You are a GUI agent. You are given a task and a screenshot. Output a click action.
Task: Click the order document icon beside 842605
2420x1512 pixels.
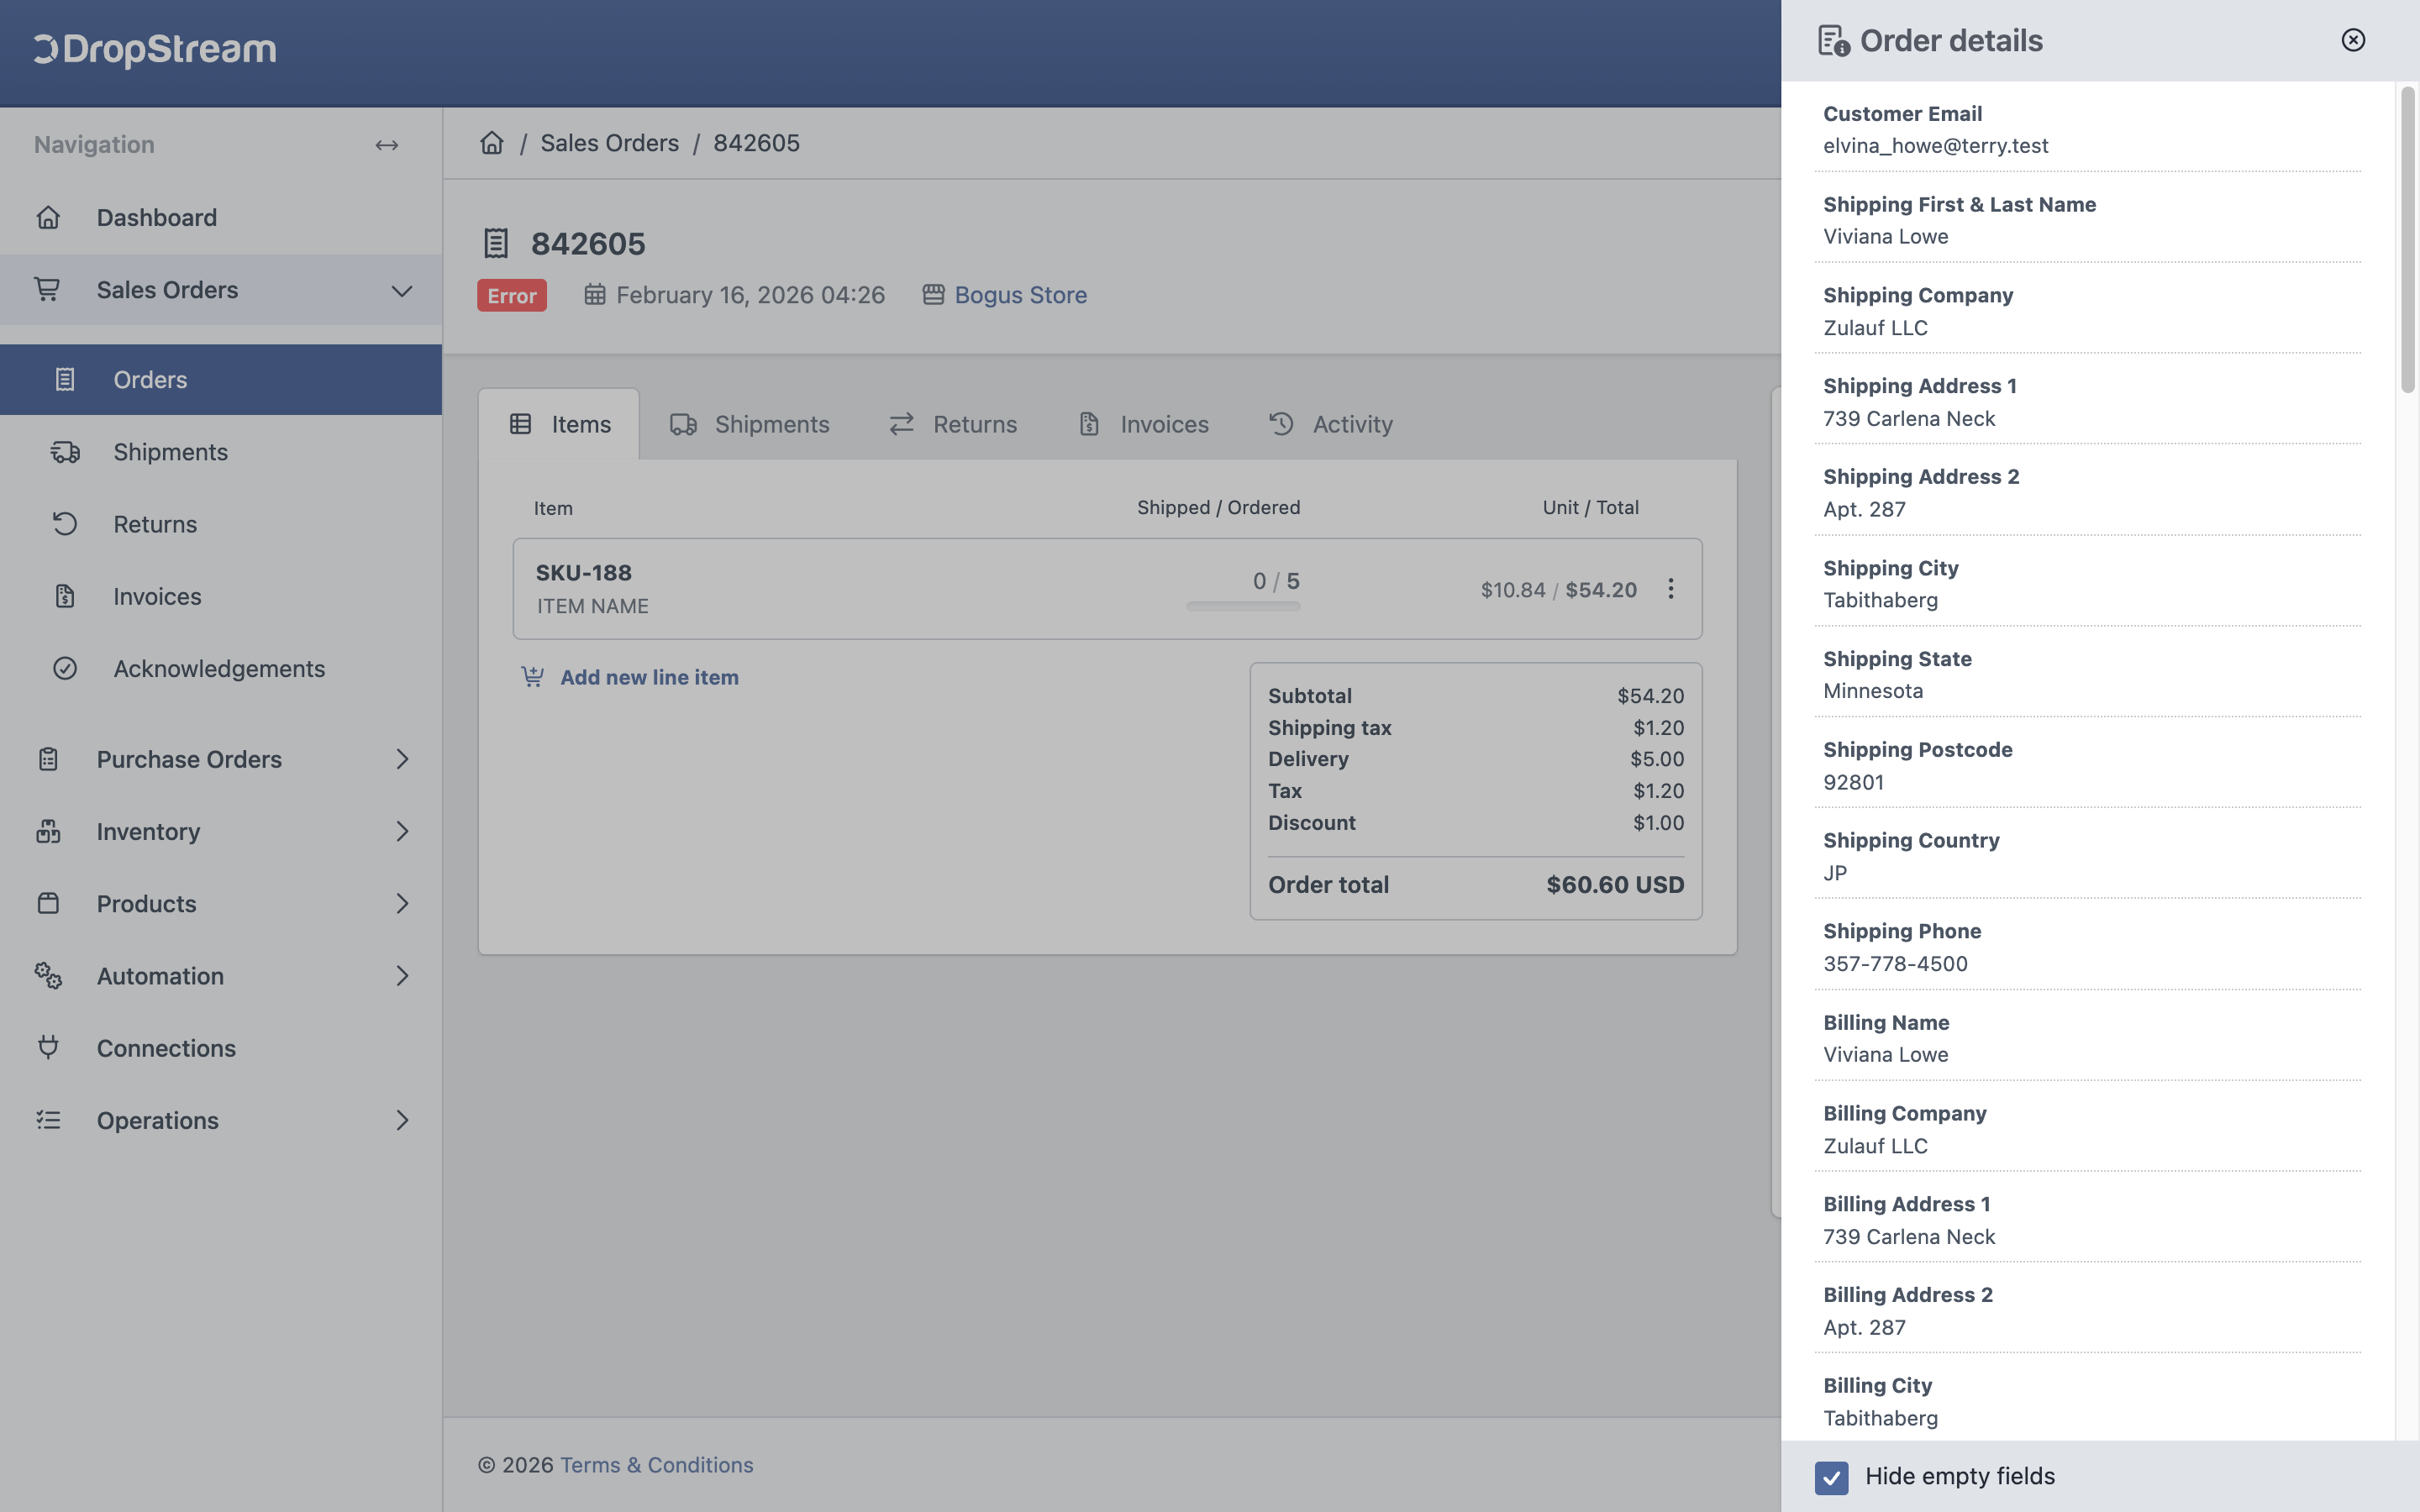[496, 243]
